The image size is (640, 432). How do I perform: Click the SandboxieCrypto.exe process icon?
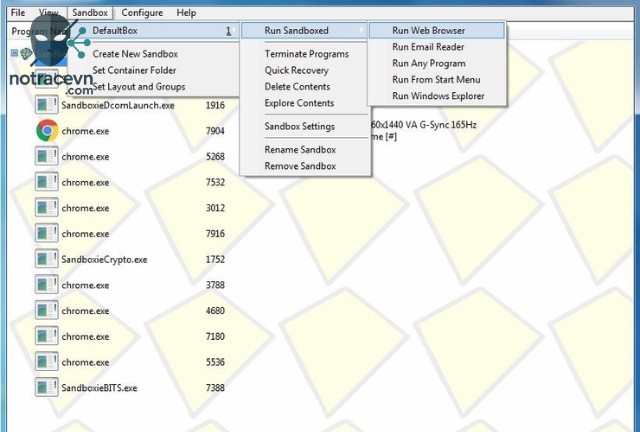47,259
